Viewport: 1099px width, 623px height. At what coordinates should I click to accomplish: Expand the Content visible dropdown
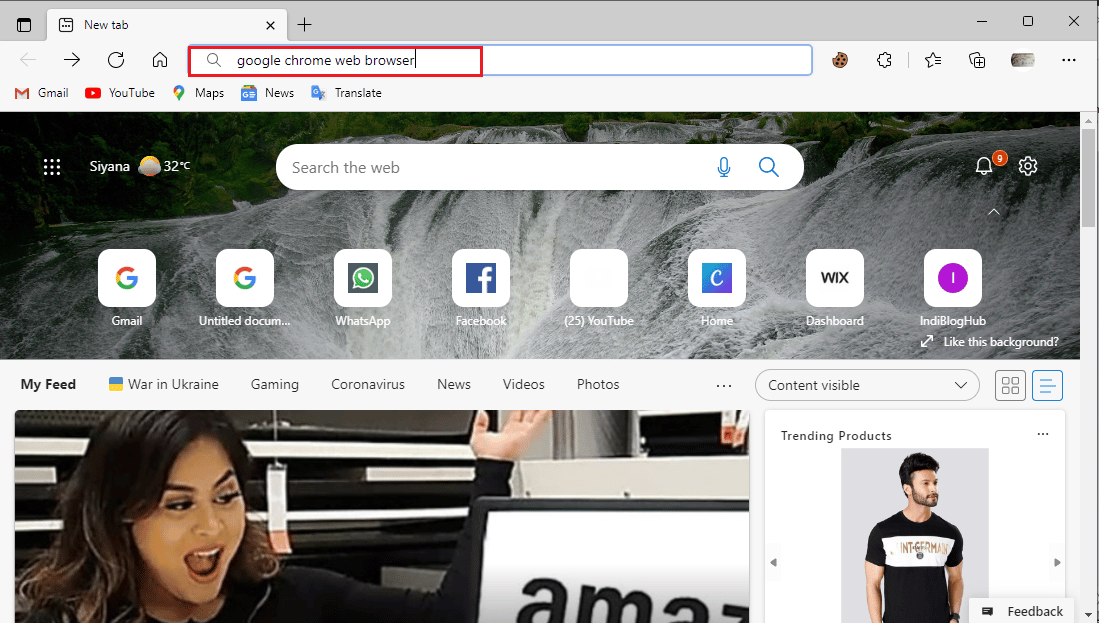coord(866,385)
